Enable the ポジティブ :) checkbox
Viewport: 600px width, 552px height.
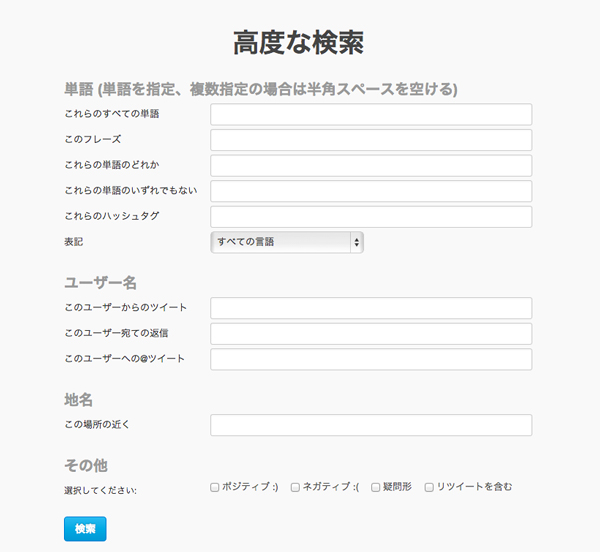tap(215, 487)
